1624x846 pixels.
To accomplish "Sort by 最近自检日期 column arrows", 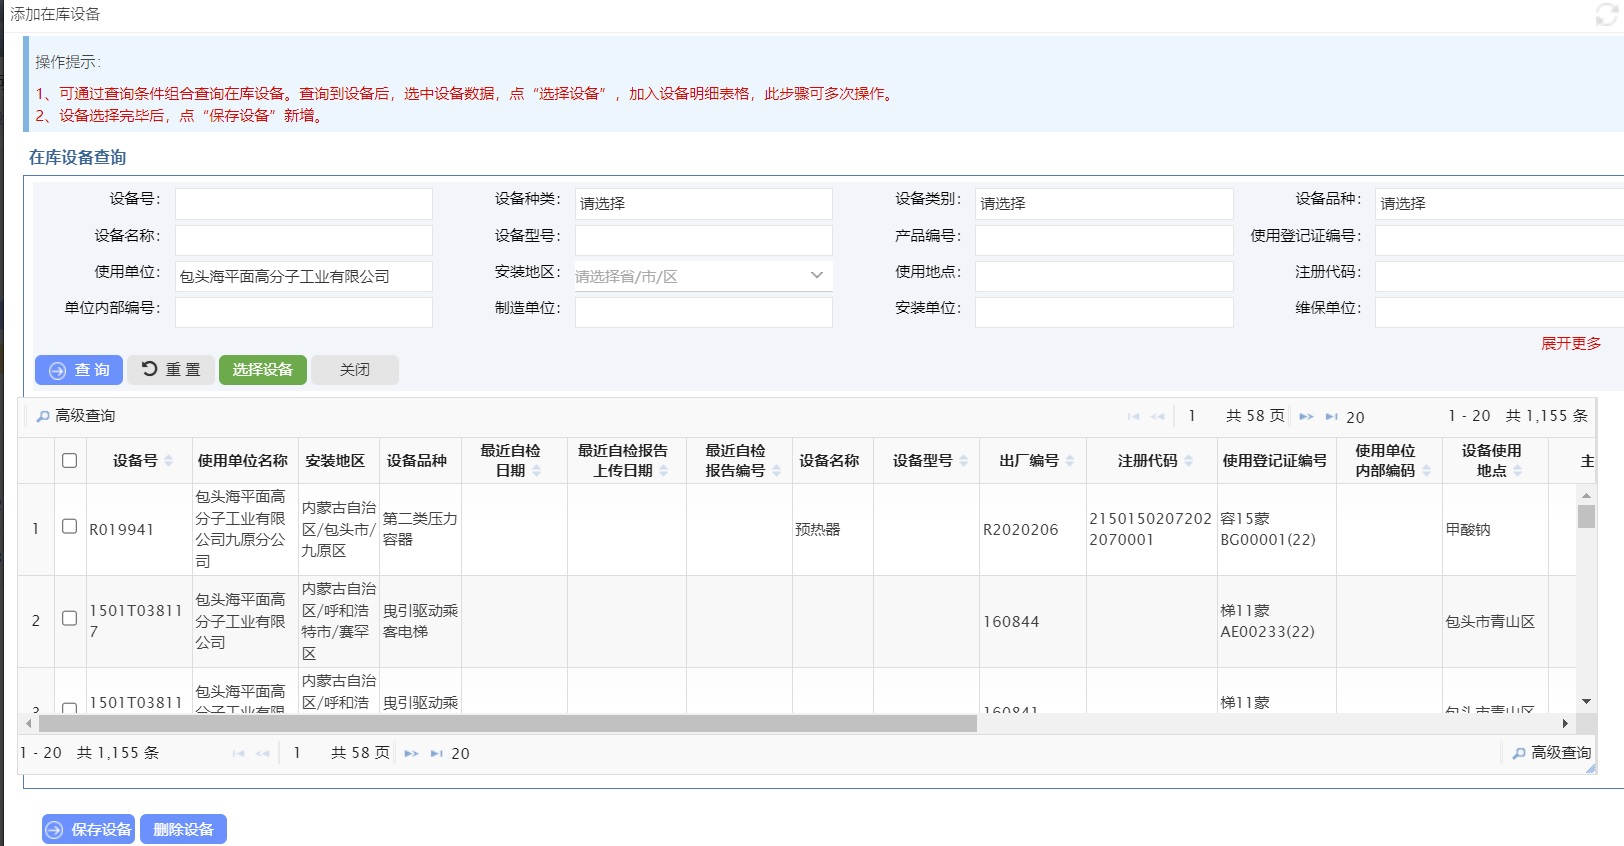I will [536, 471].
